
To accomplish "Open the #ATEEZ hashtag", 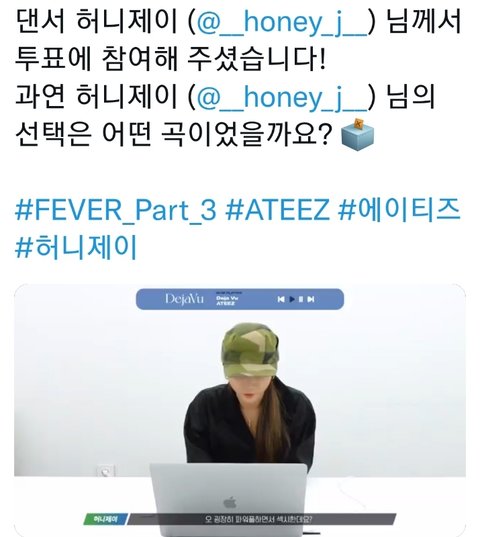I will click(x=277, y=210).
